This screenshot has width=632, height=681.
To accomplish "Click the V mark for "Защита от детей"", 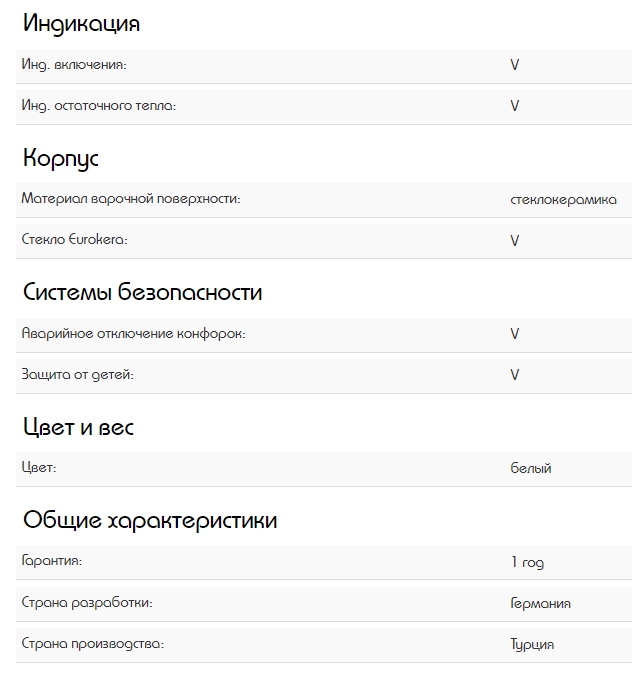I will [515, 375].
